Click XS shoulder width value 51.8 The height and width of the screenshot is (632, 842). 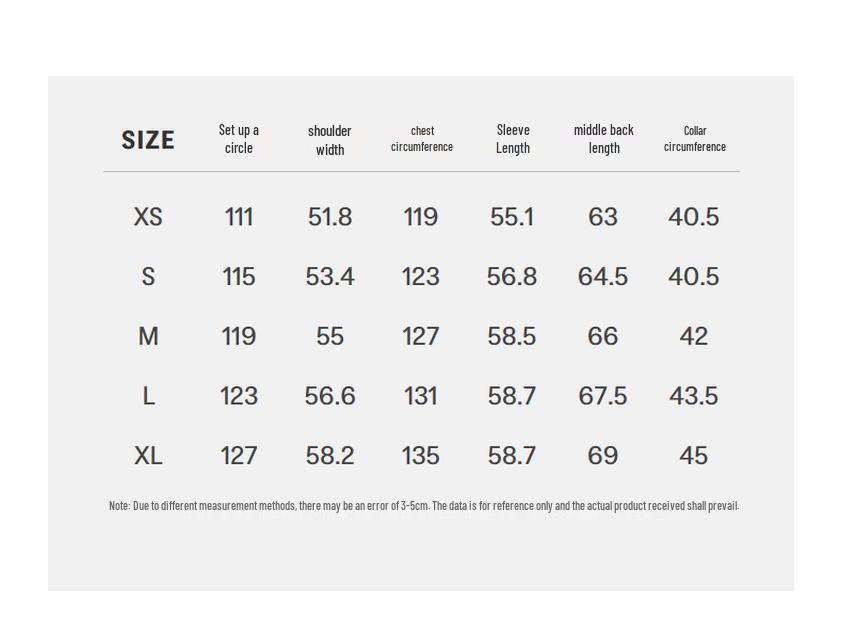330,217
